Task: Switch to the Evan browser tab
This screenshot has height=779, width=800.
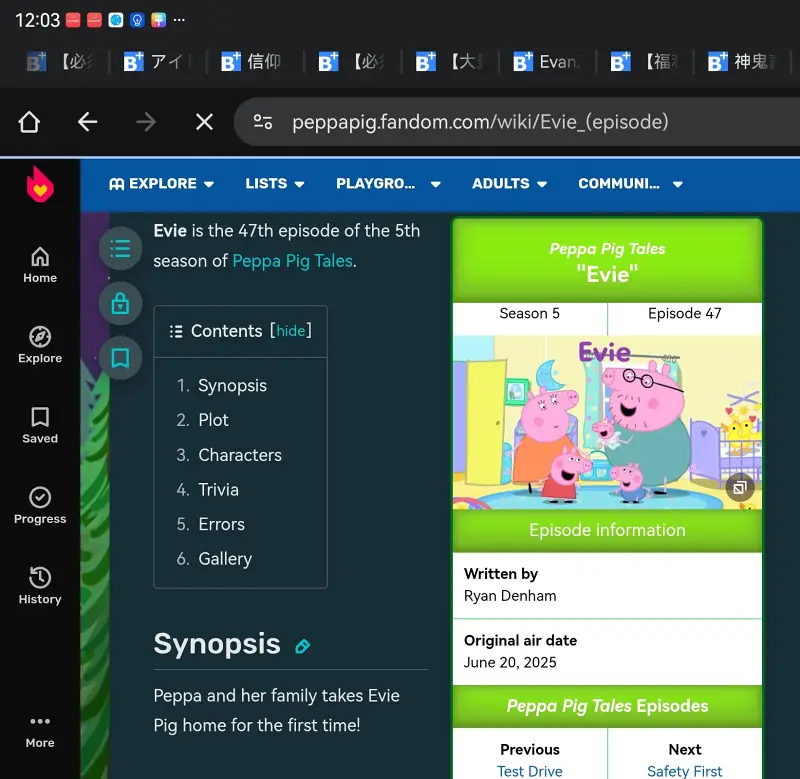Action: point(546,62)
